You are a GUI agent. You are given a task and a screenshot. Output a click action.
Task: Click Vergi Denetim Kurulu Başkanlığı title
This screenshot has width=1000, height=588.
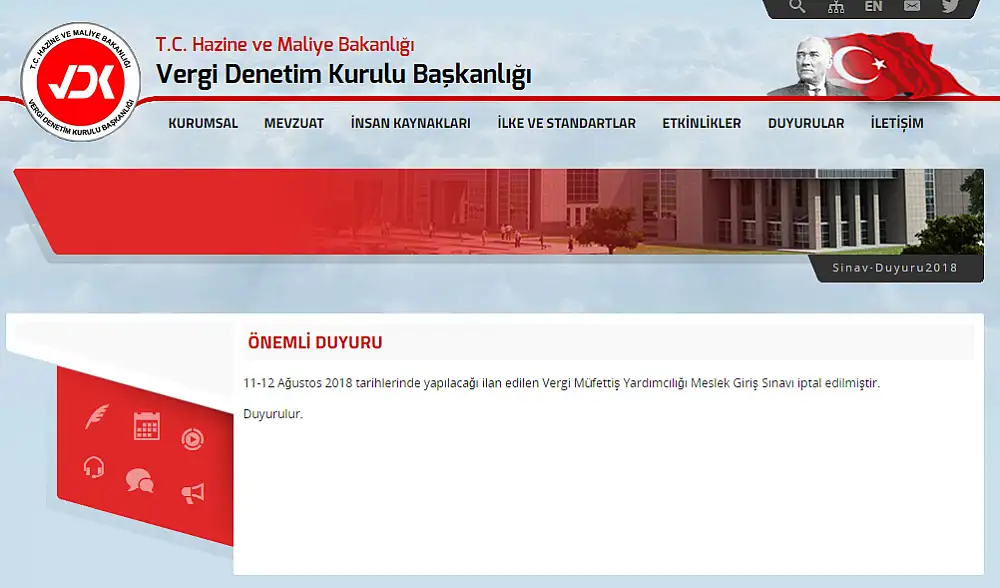tap(343, 75)
